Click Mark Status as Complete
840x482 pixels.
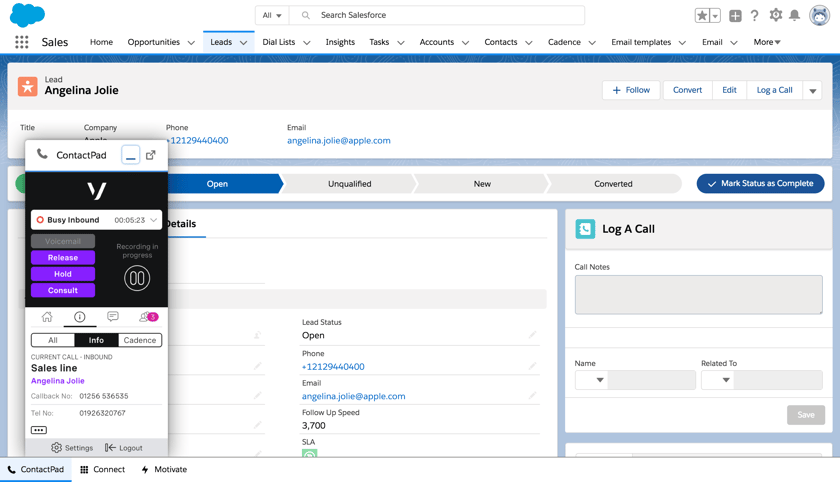click(x=760, y=183)
